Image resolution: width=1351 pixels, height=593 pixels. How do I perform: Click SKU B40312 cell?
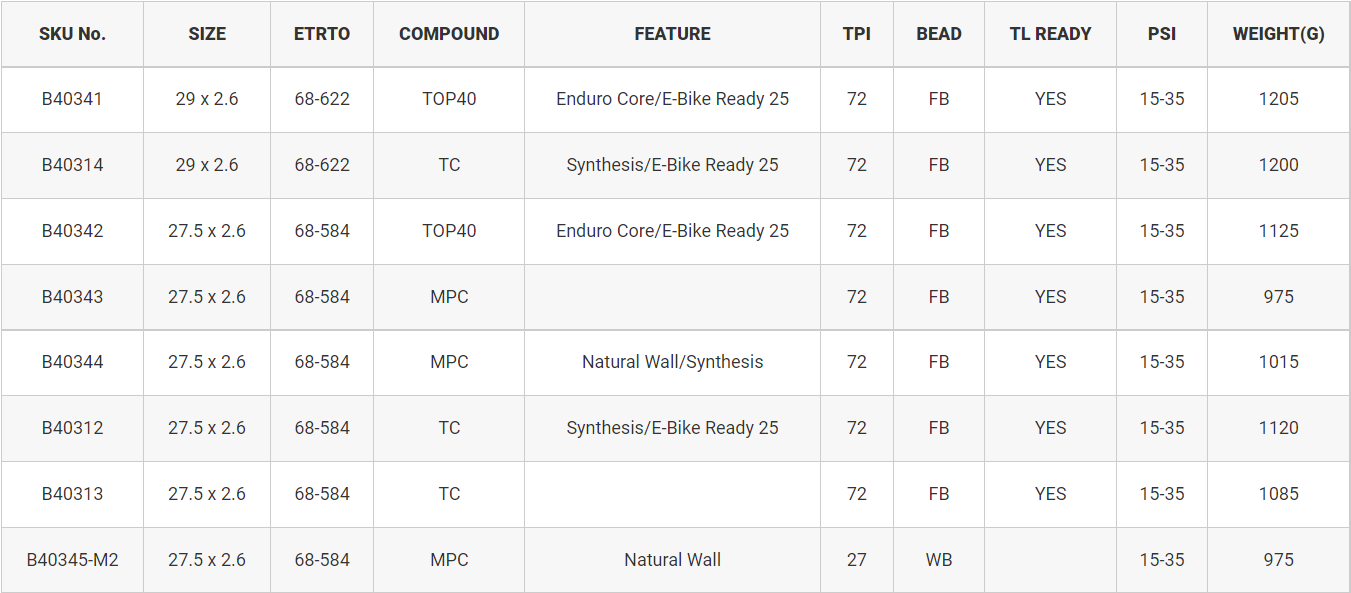click(x=72, y=428)
